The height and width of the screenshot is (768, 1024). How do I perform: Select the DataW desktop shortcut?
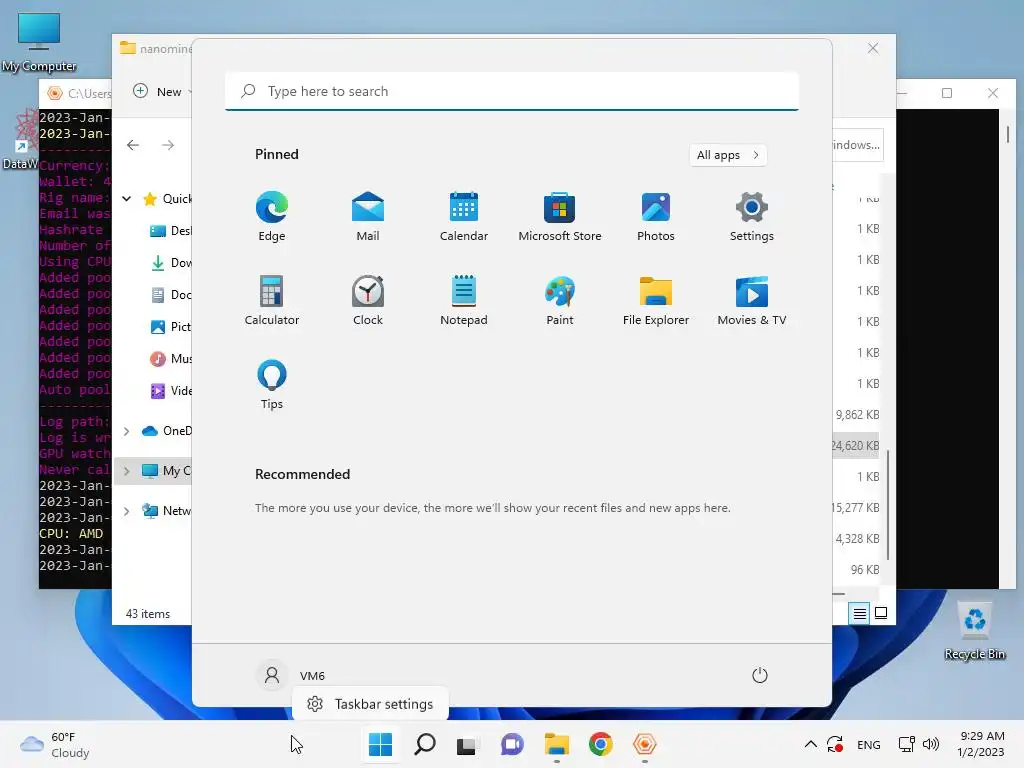click(20, 140)
